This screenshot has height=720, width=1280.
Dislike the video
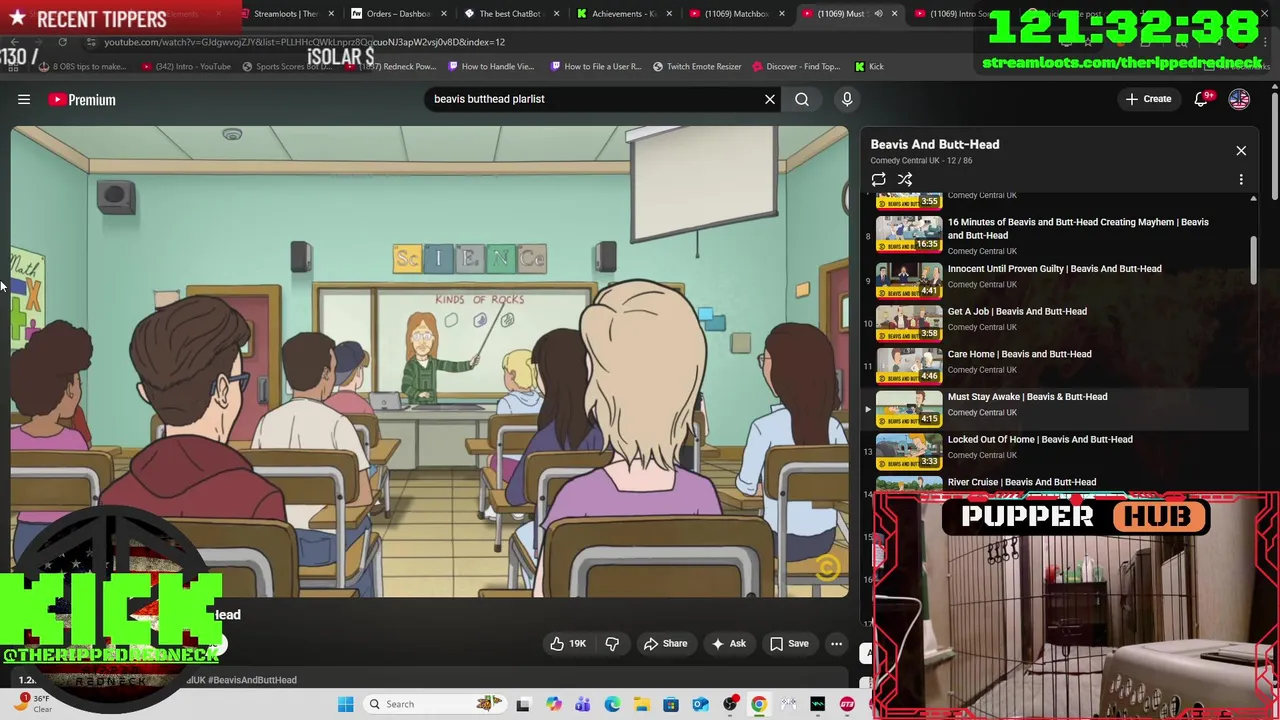[612, 644]
